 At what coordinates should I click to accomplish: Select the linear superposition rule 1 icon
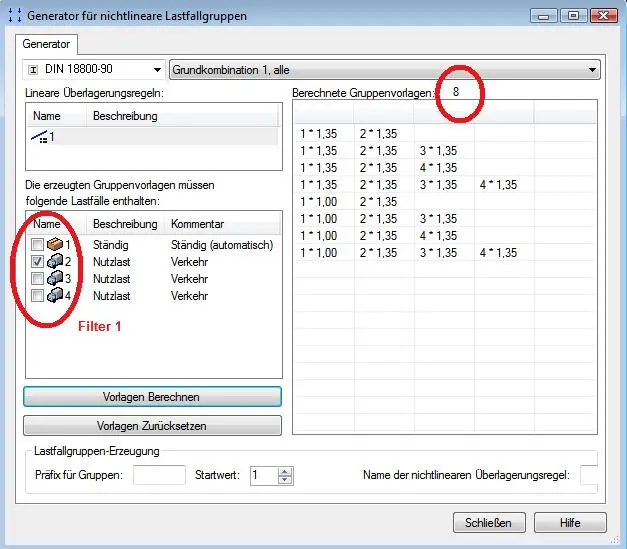coord(39,137)
